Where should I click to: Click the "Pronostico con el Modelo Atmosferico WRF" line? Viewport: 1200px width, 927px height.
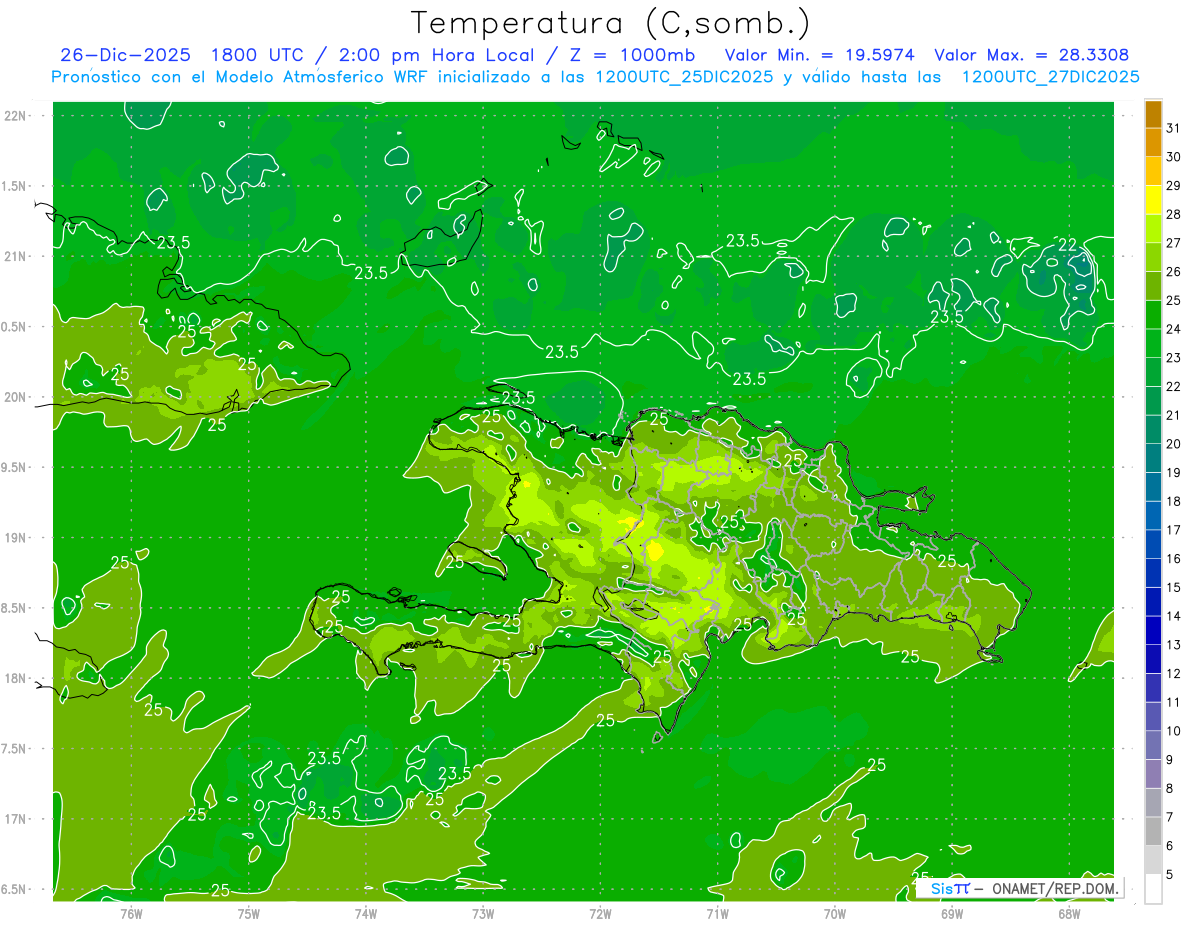595,77
